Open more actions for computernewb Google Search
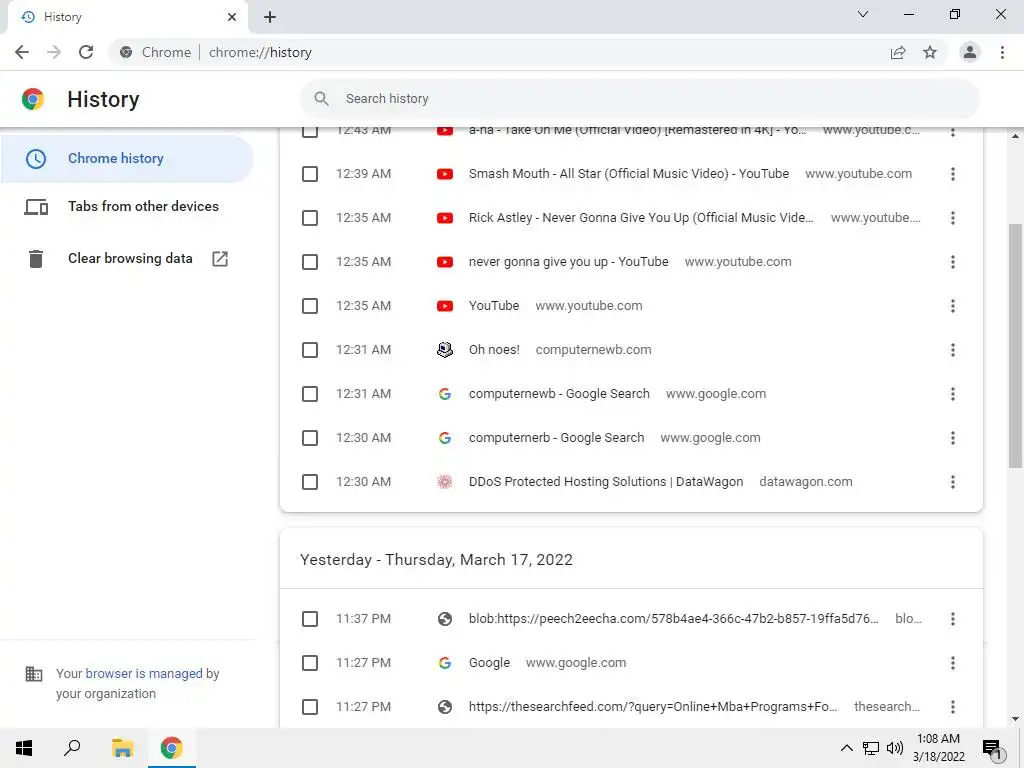1024x768 pixels. pos(953,394)
